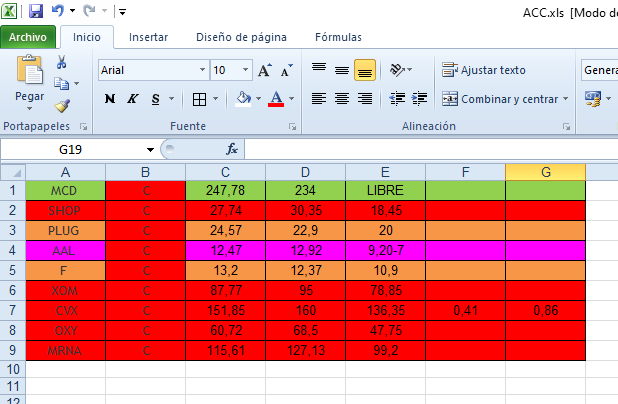Undo the last action

point(58,11)
